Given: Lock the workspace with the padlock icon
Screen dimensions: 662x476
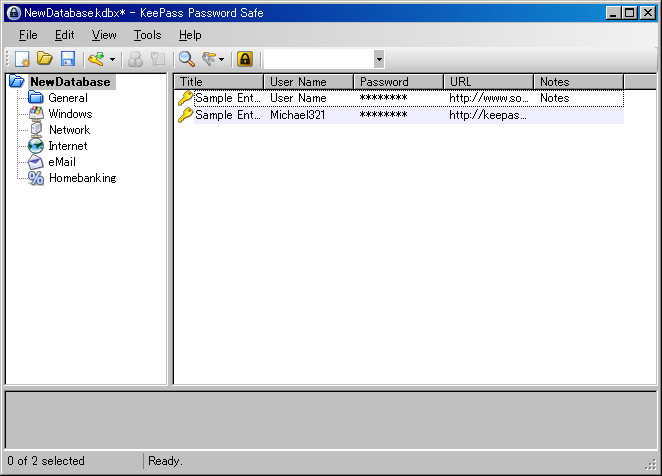Looking at the screenshot, I should tap(244, 60).
